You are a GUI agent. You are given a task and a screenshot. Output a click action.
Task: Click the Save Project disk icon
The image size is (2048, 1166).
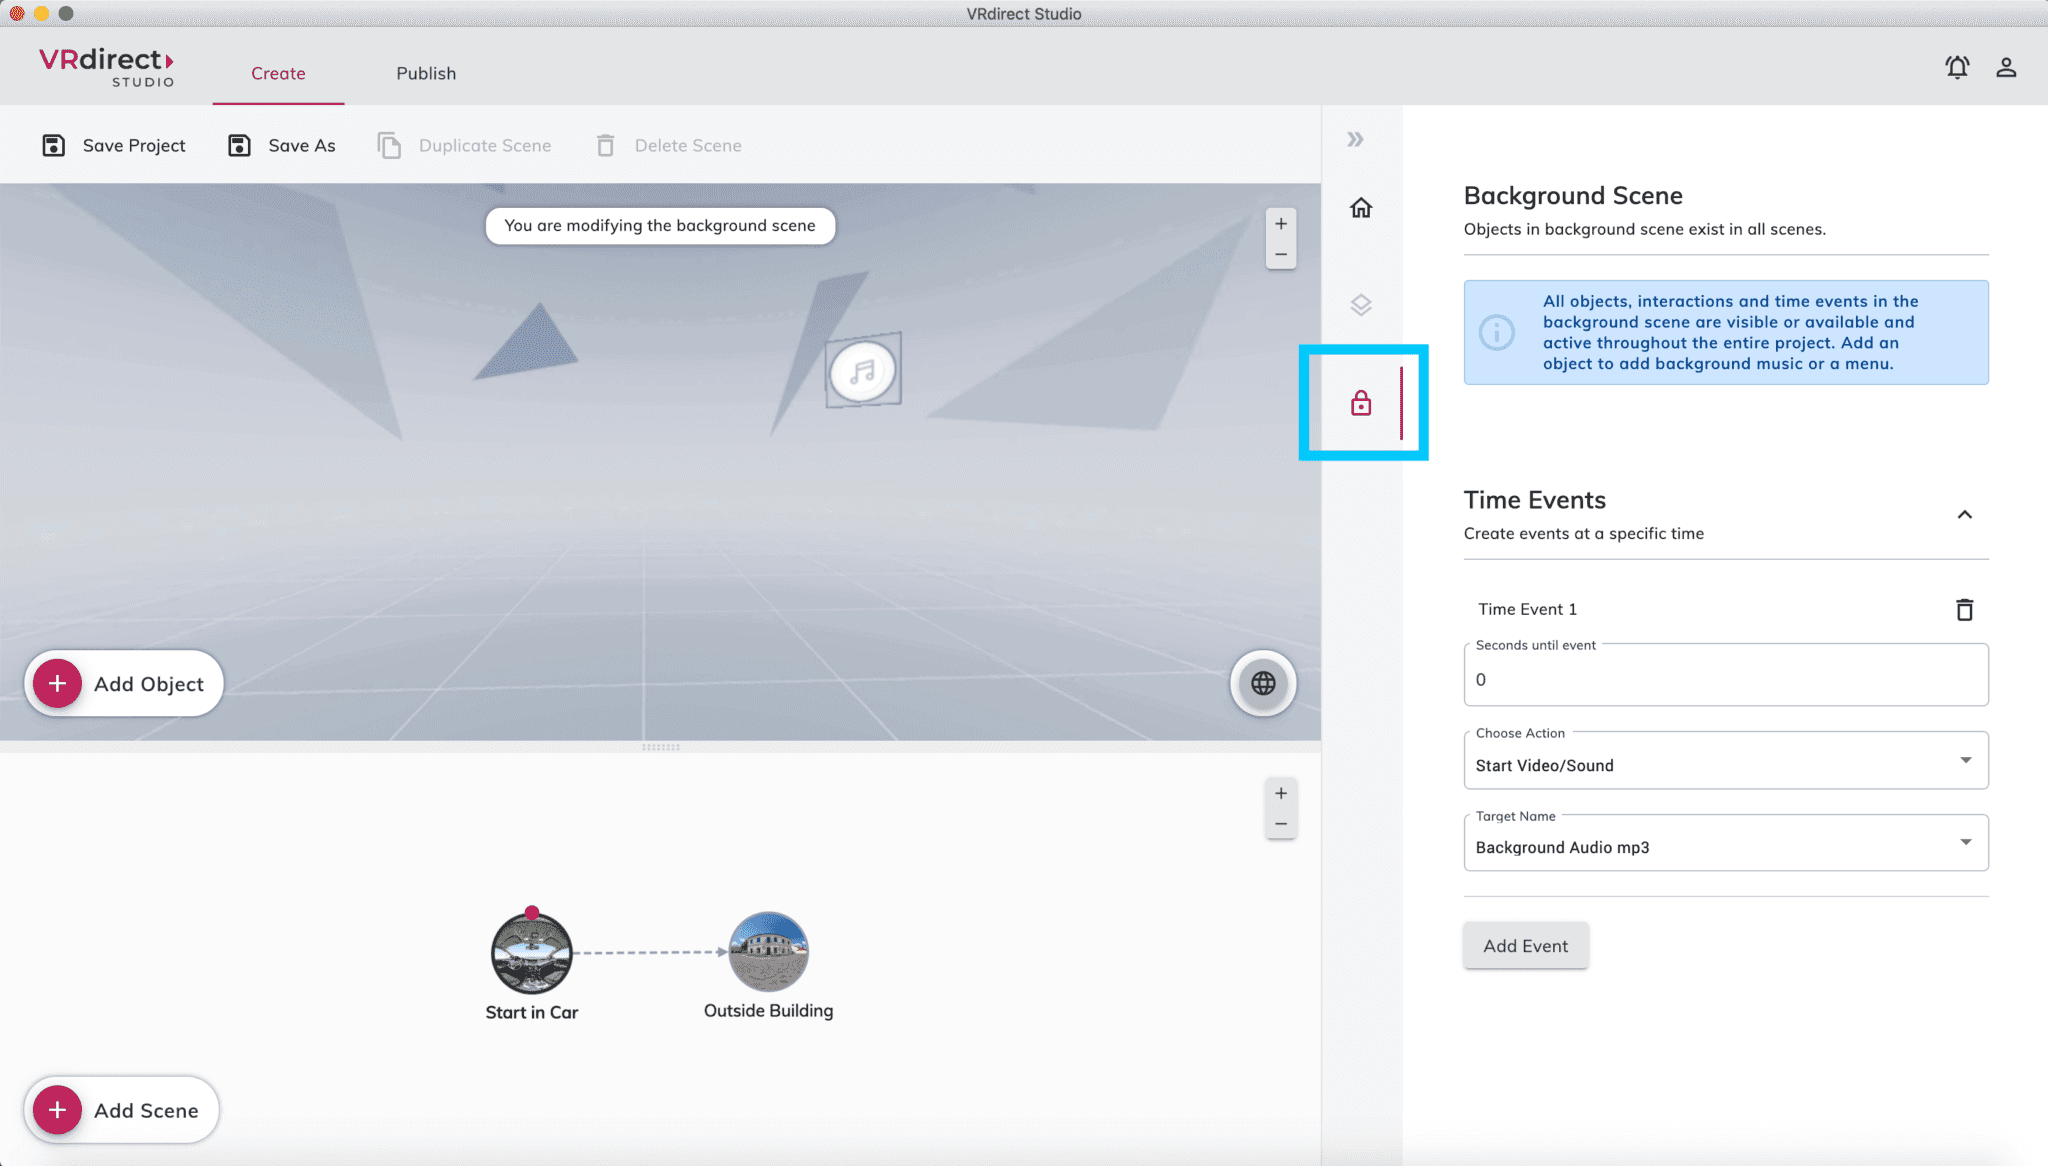(54, 146)
